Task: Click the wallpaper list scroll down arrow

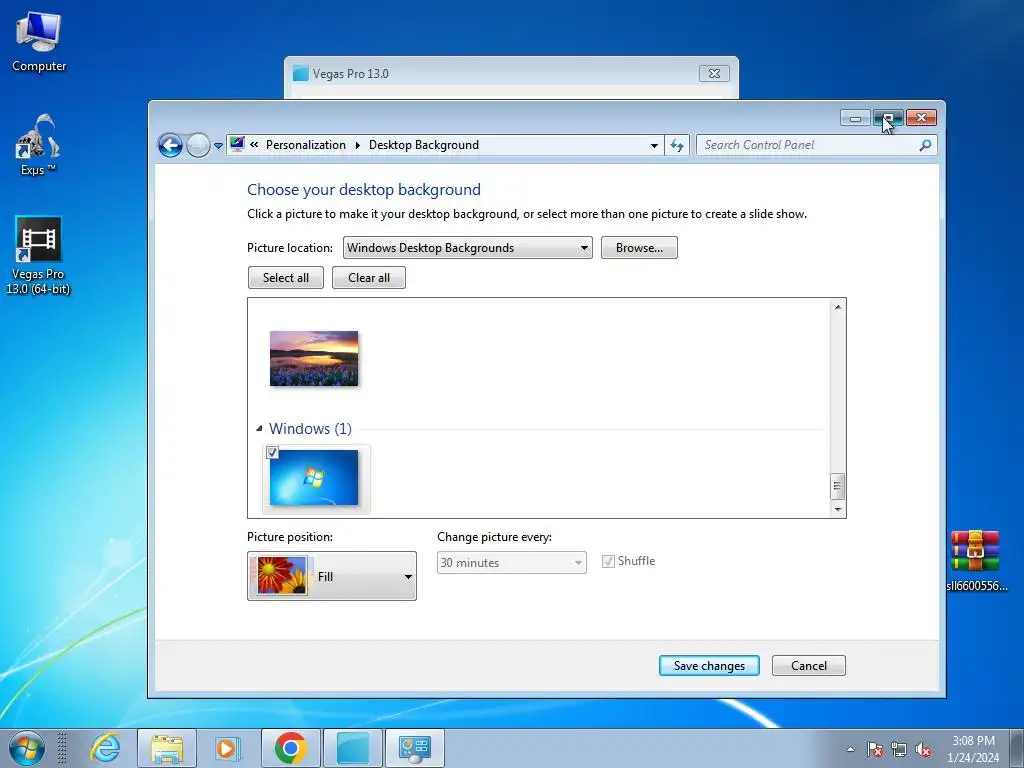Action: point(838,509)
